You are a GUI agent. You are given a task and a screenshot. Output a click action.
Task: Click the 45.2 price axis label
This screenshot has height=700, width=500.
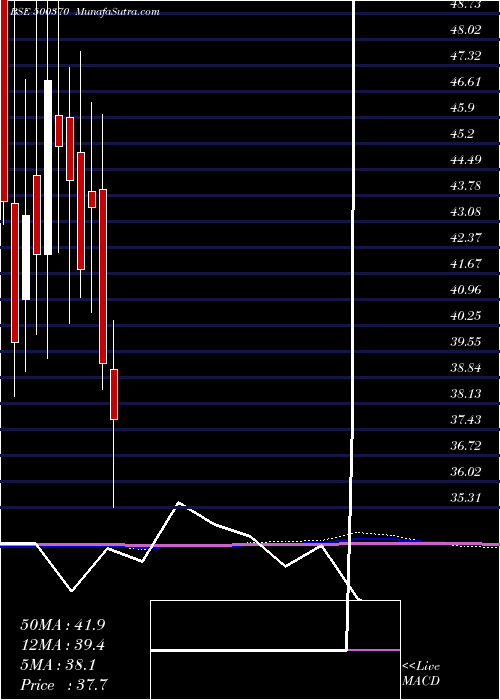(x=462, y=134)
